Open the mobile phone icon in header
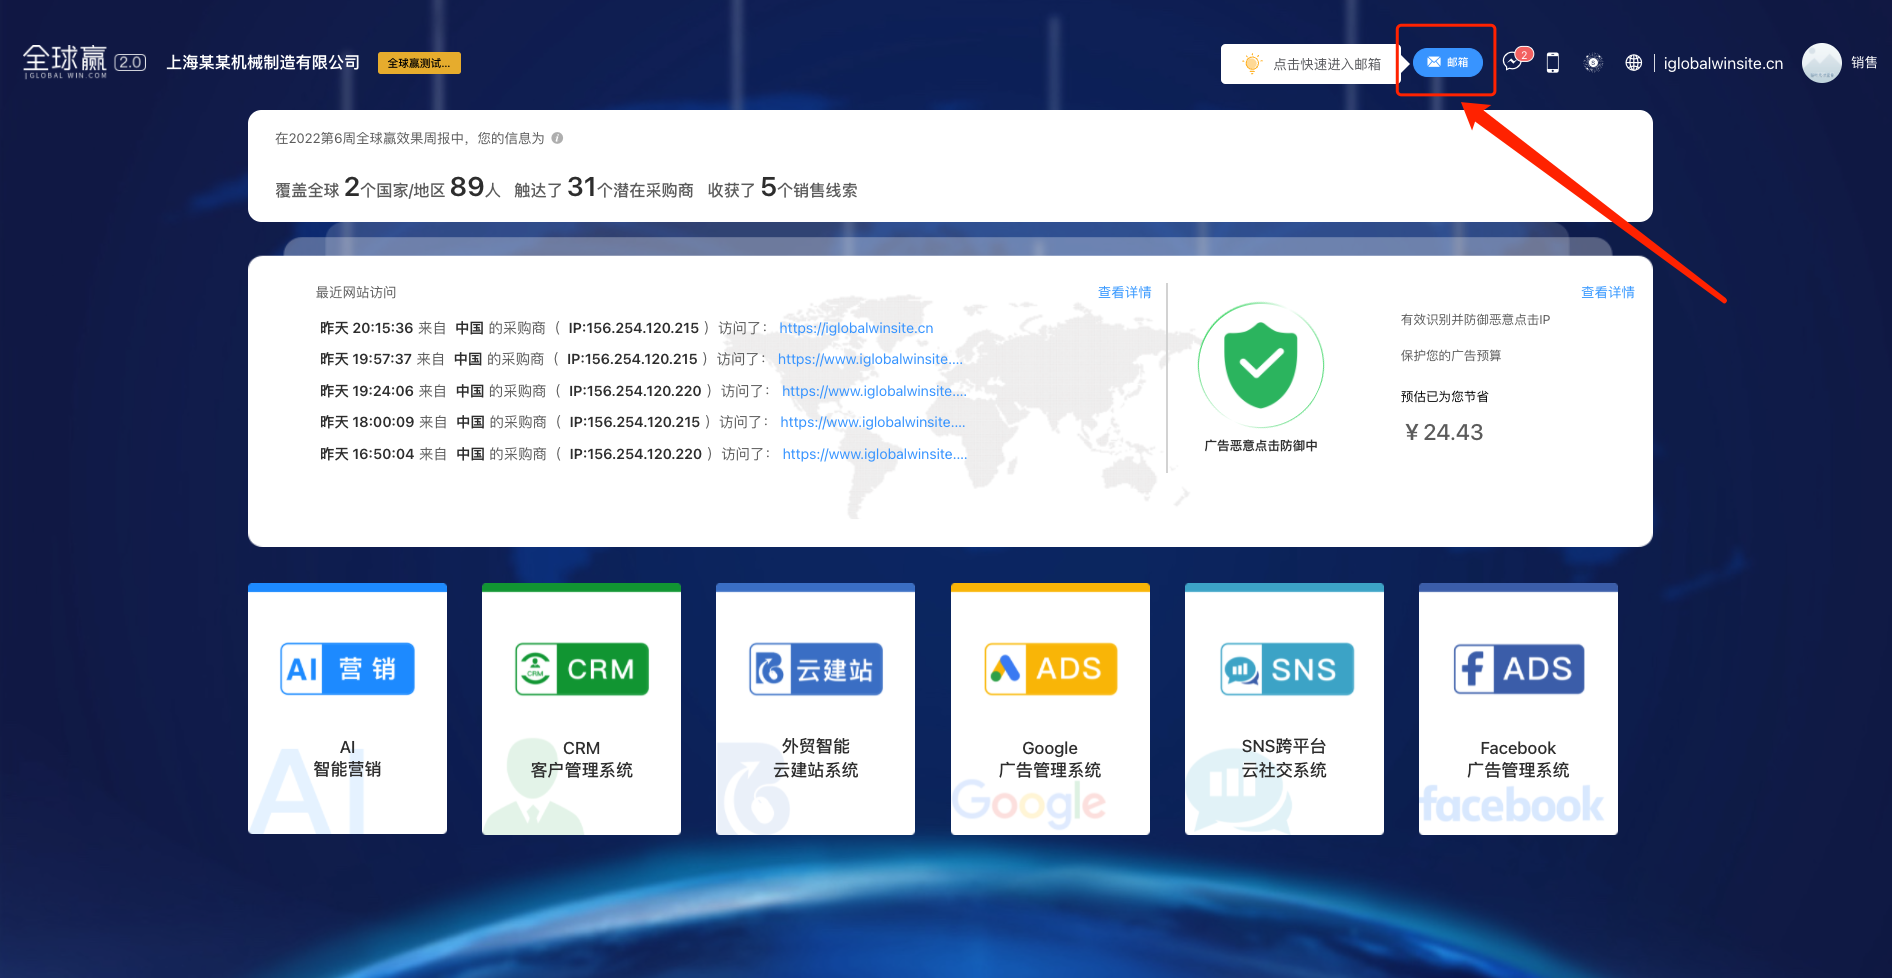1892x978 pixels. 1552,63
